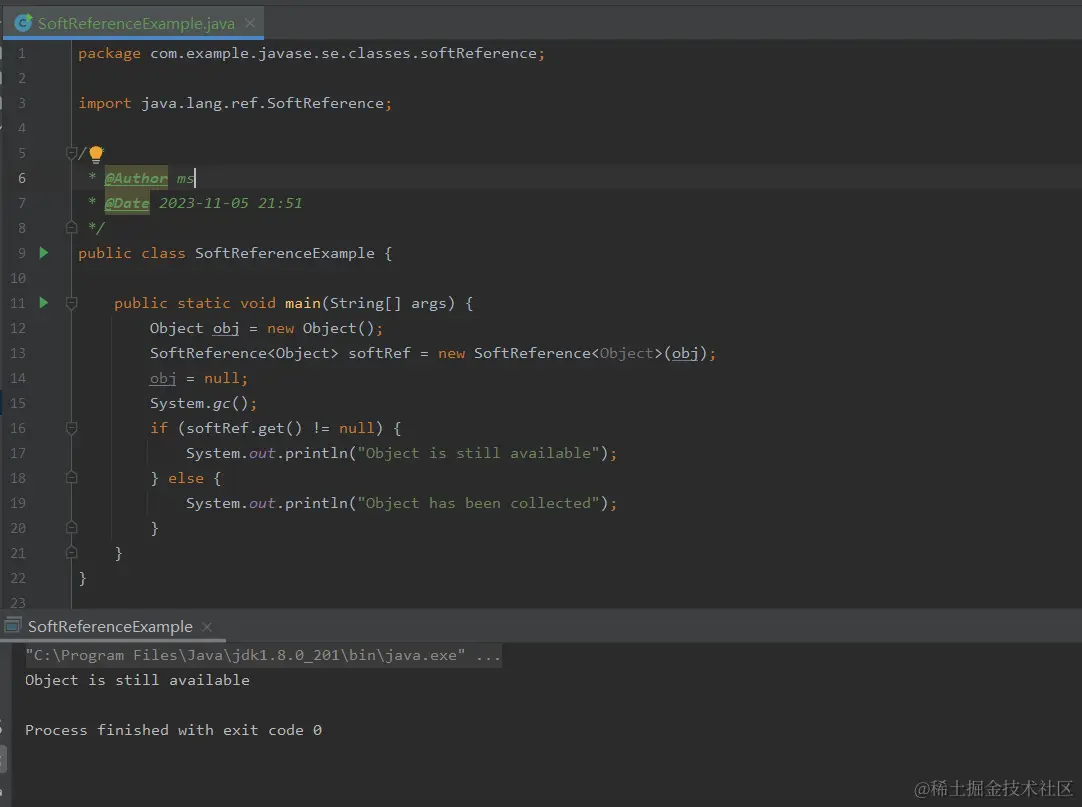
Task: Click the main method name on line 11
Action: (x=302, y=303)
